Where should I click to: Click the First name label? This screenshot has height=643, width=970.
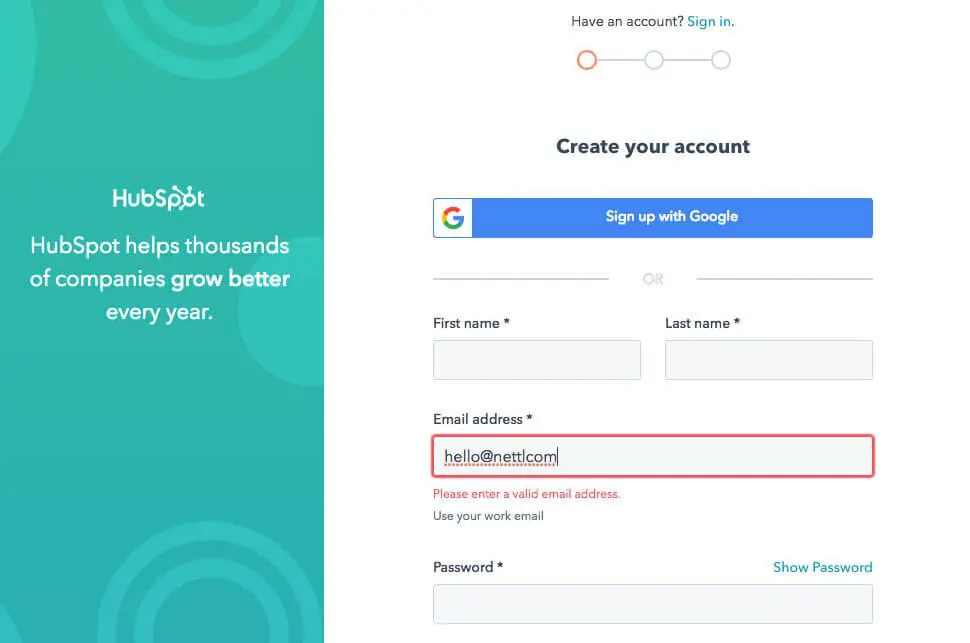[x=471, y=323]
